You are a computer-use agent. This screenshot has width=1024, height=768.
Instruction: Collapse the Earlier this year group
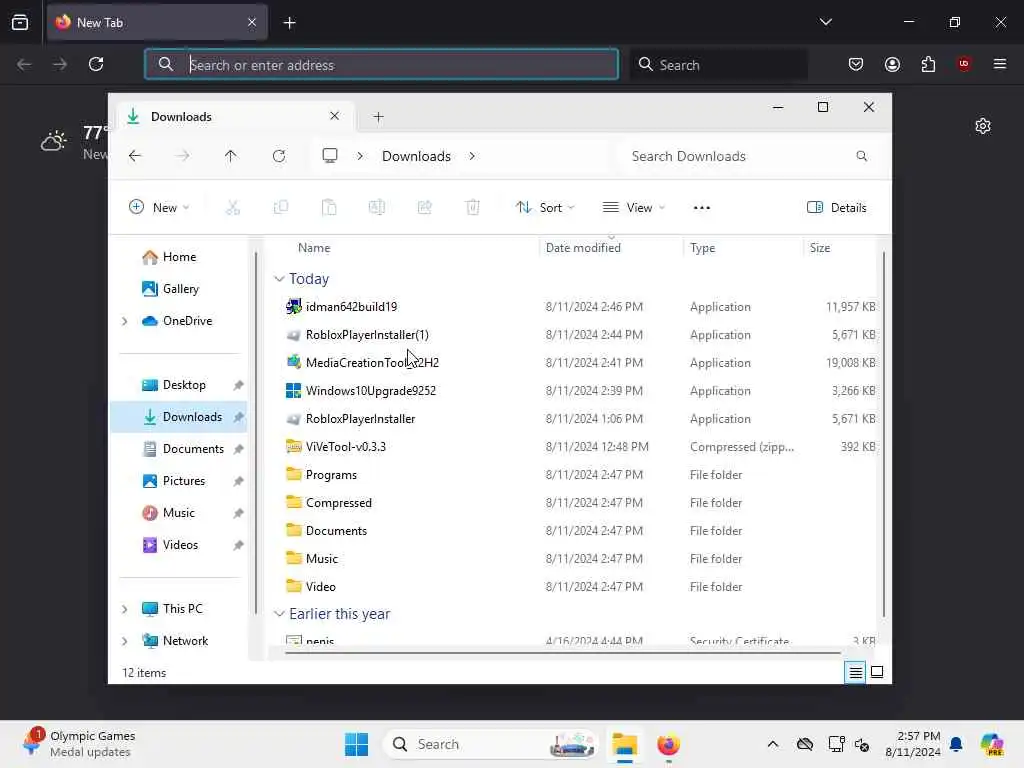pyautogui.click(x=279, y=614)
